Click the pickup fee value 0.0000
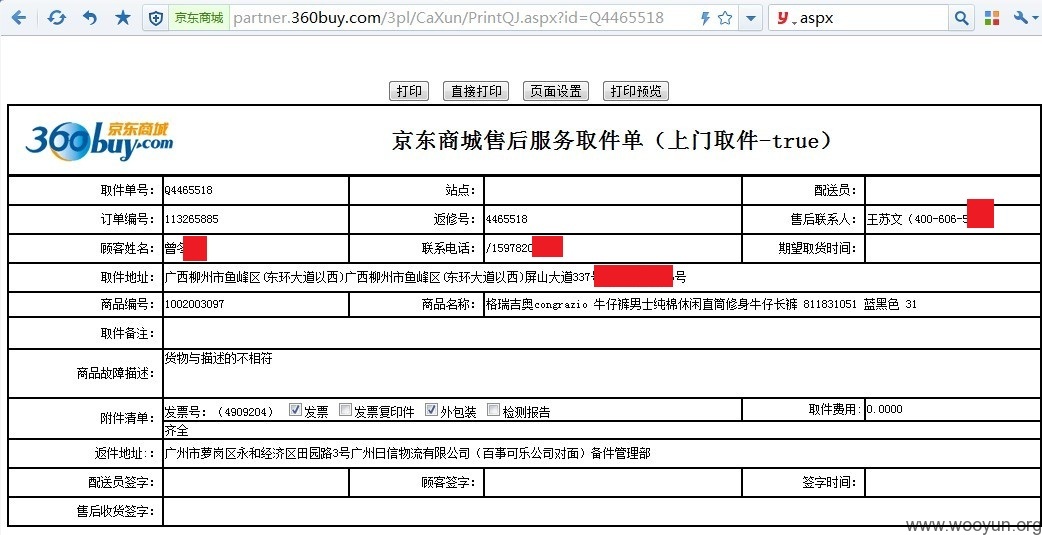 pos(885,409)
